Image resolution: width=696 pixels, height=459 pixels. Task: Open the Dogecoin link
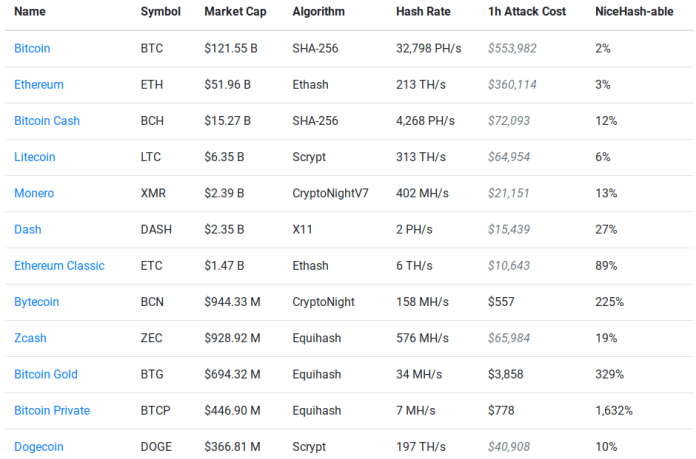tap(39, 447)
